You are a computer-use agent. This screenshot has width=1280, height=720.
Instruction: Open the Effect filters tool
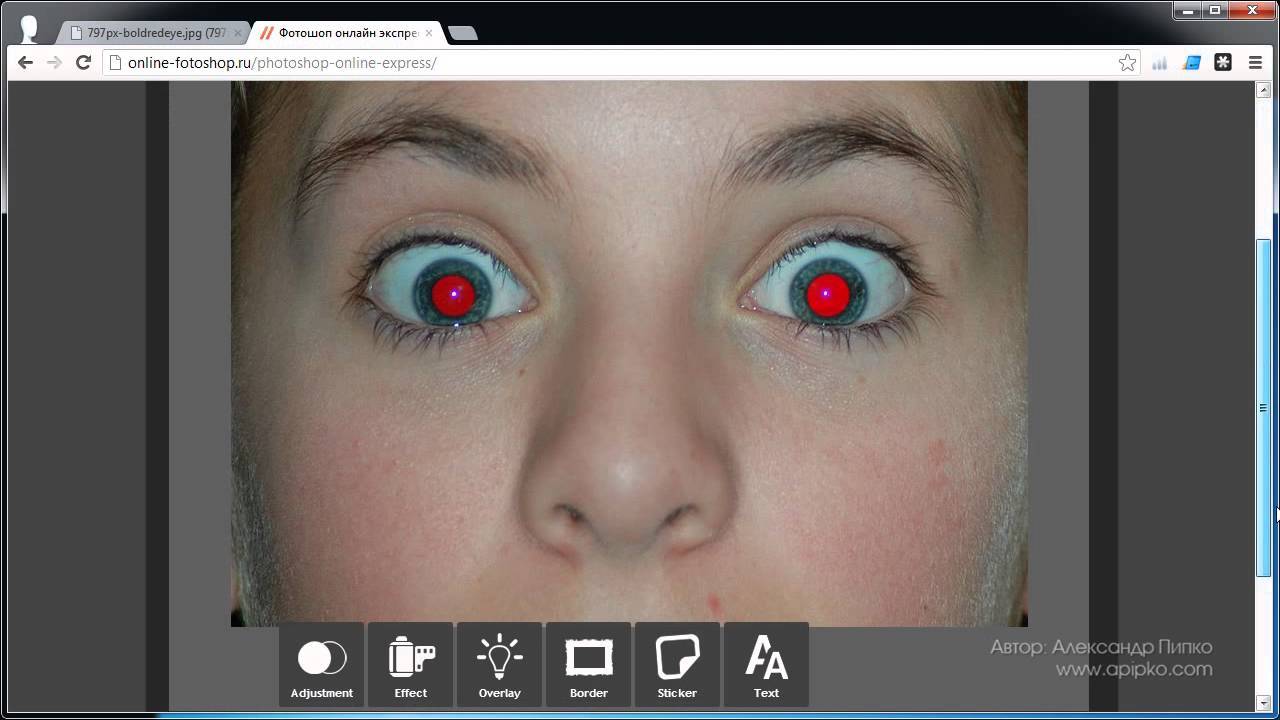[x=411, y=665]
